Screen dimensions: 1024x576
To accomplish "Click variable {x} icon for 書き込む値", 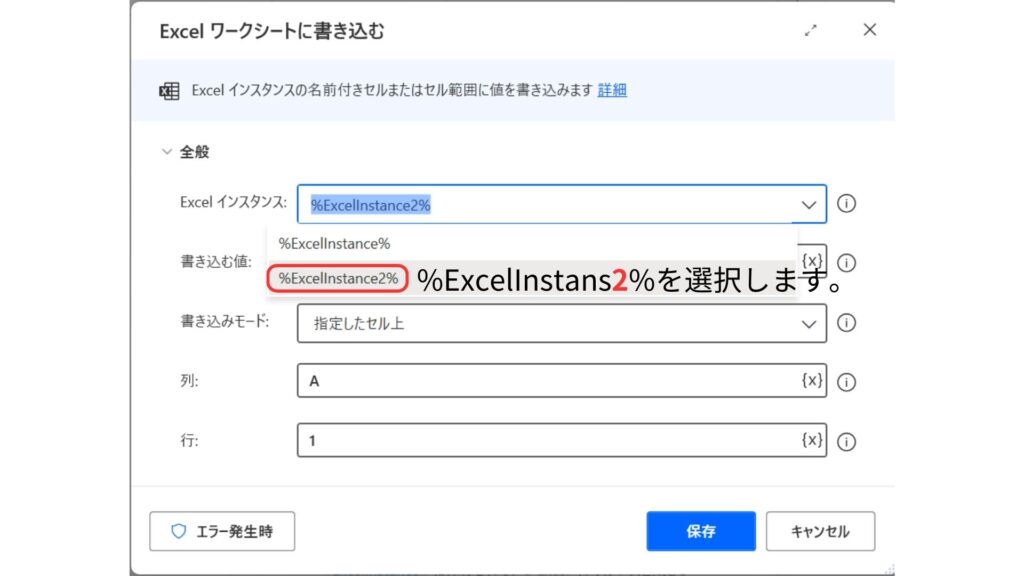I will (812, 258).
